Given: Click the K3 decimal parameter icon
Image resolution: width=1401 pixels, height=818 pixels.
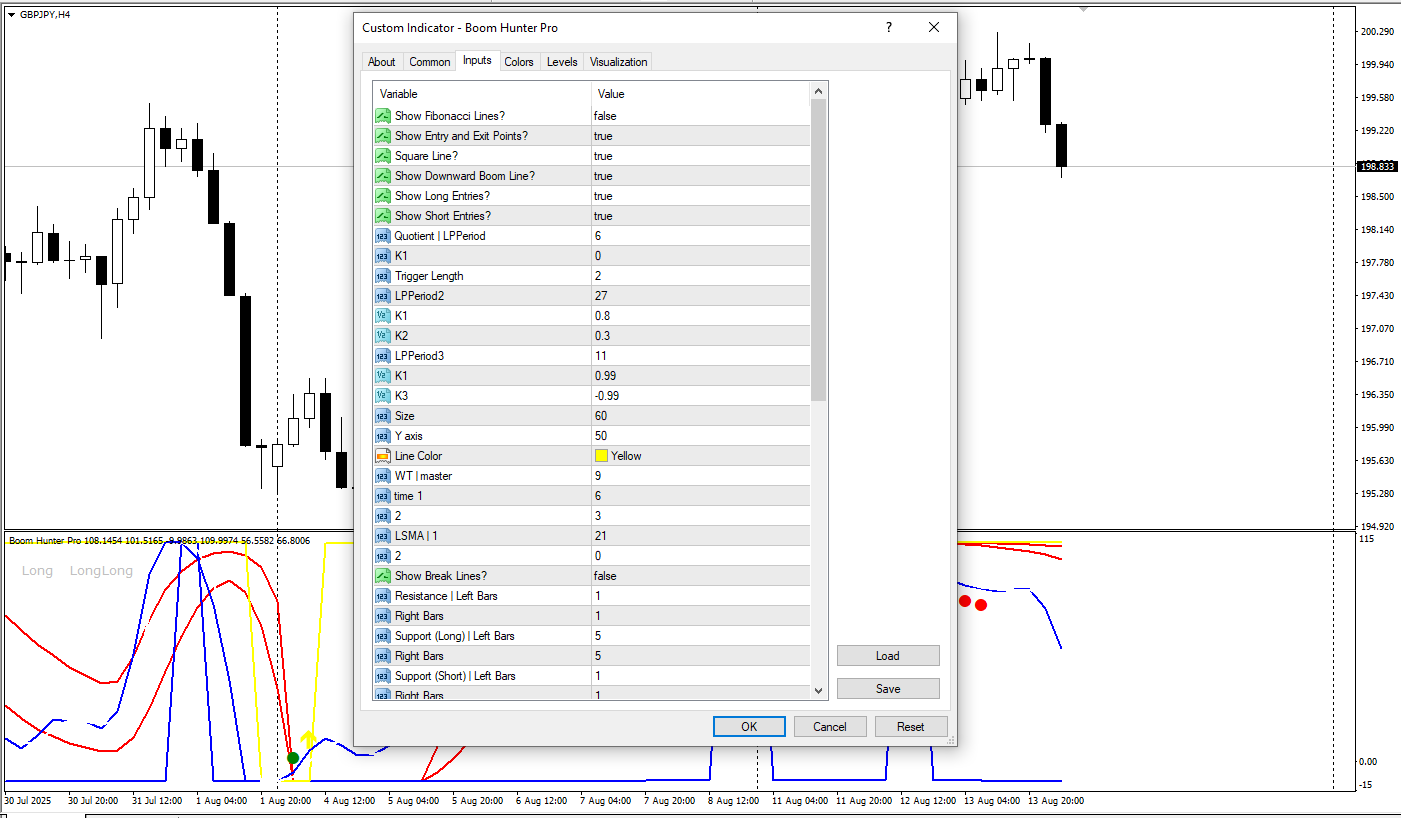Looking at the screenshot, I should click(382, 396).
